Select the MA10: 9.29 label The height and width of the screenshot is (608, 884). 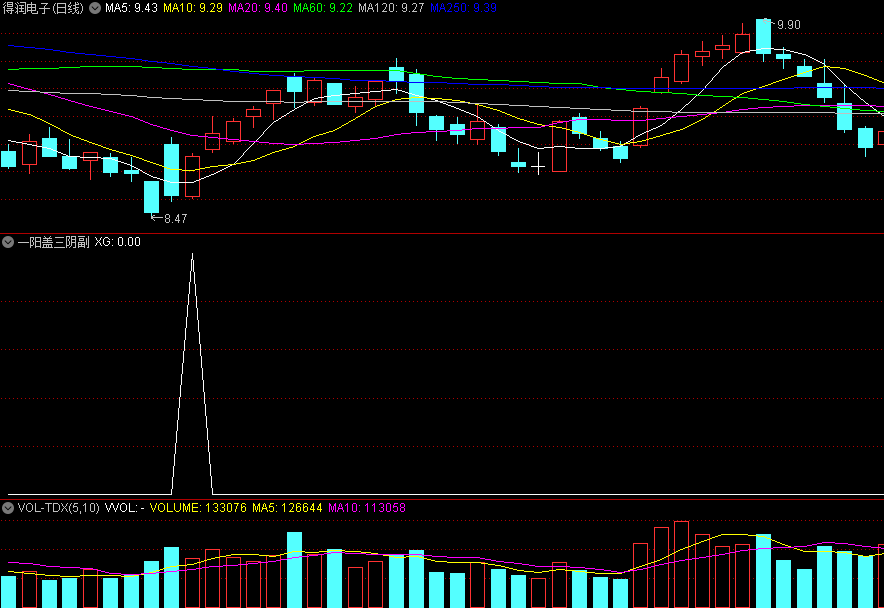pos(193,8)
